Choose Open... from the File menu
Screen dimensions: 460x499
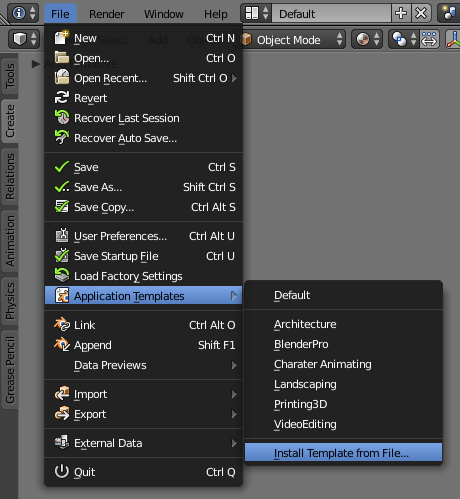(144, 58)
